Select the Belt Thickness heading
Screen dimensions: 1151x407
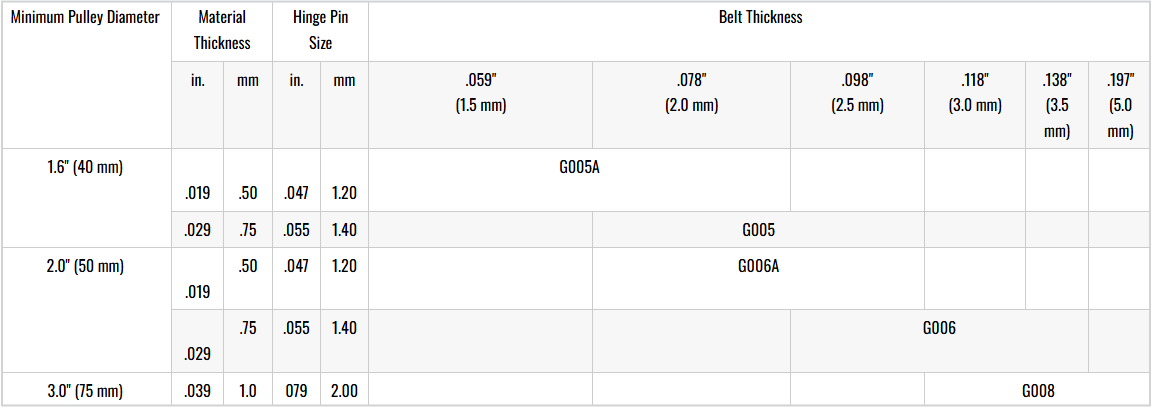pos(760,18)
